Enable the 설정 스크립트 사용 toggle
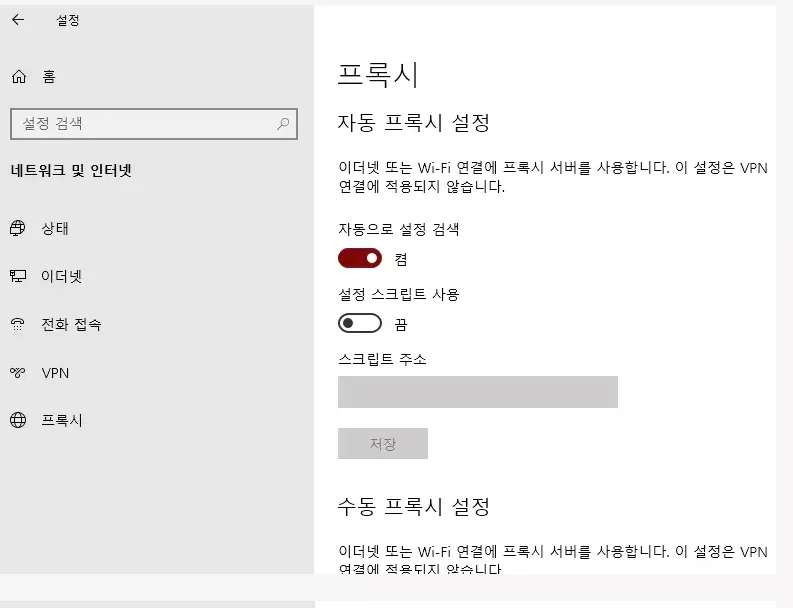 [360, 323]
